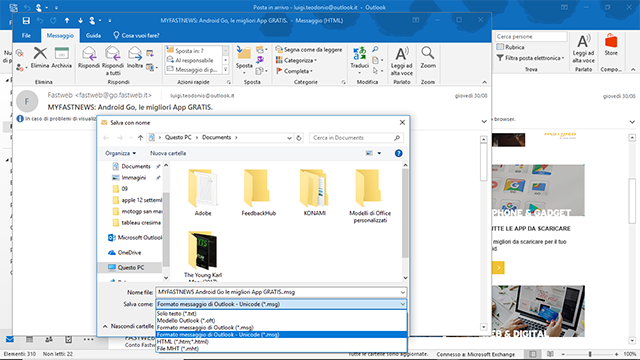Go to next item down arrow

(80, 20)
